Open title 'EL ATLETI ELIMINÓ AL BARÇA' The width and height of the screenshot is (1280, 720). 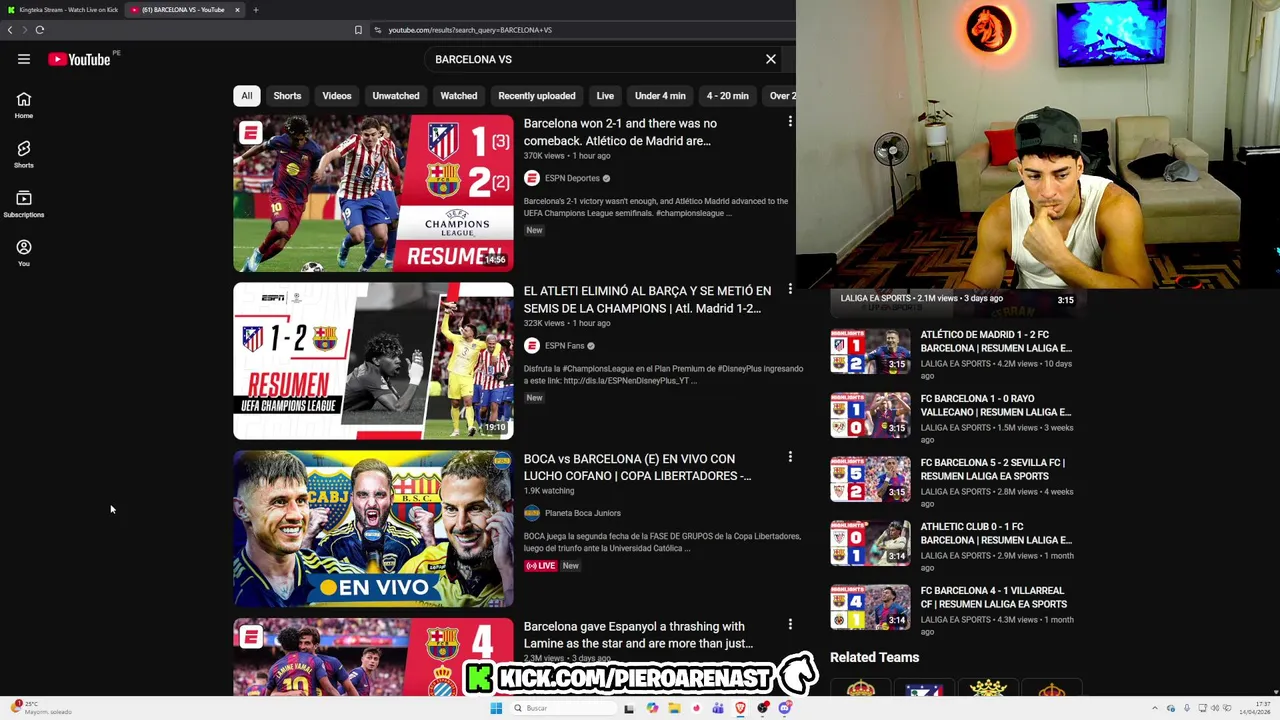point(647,299)
